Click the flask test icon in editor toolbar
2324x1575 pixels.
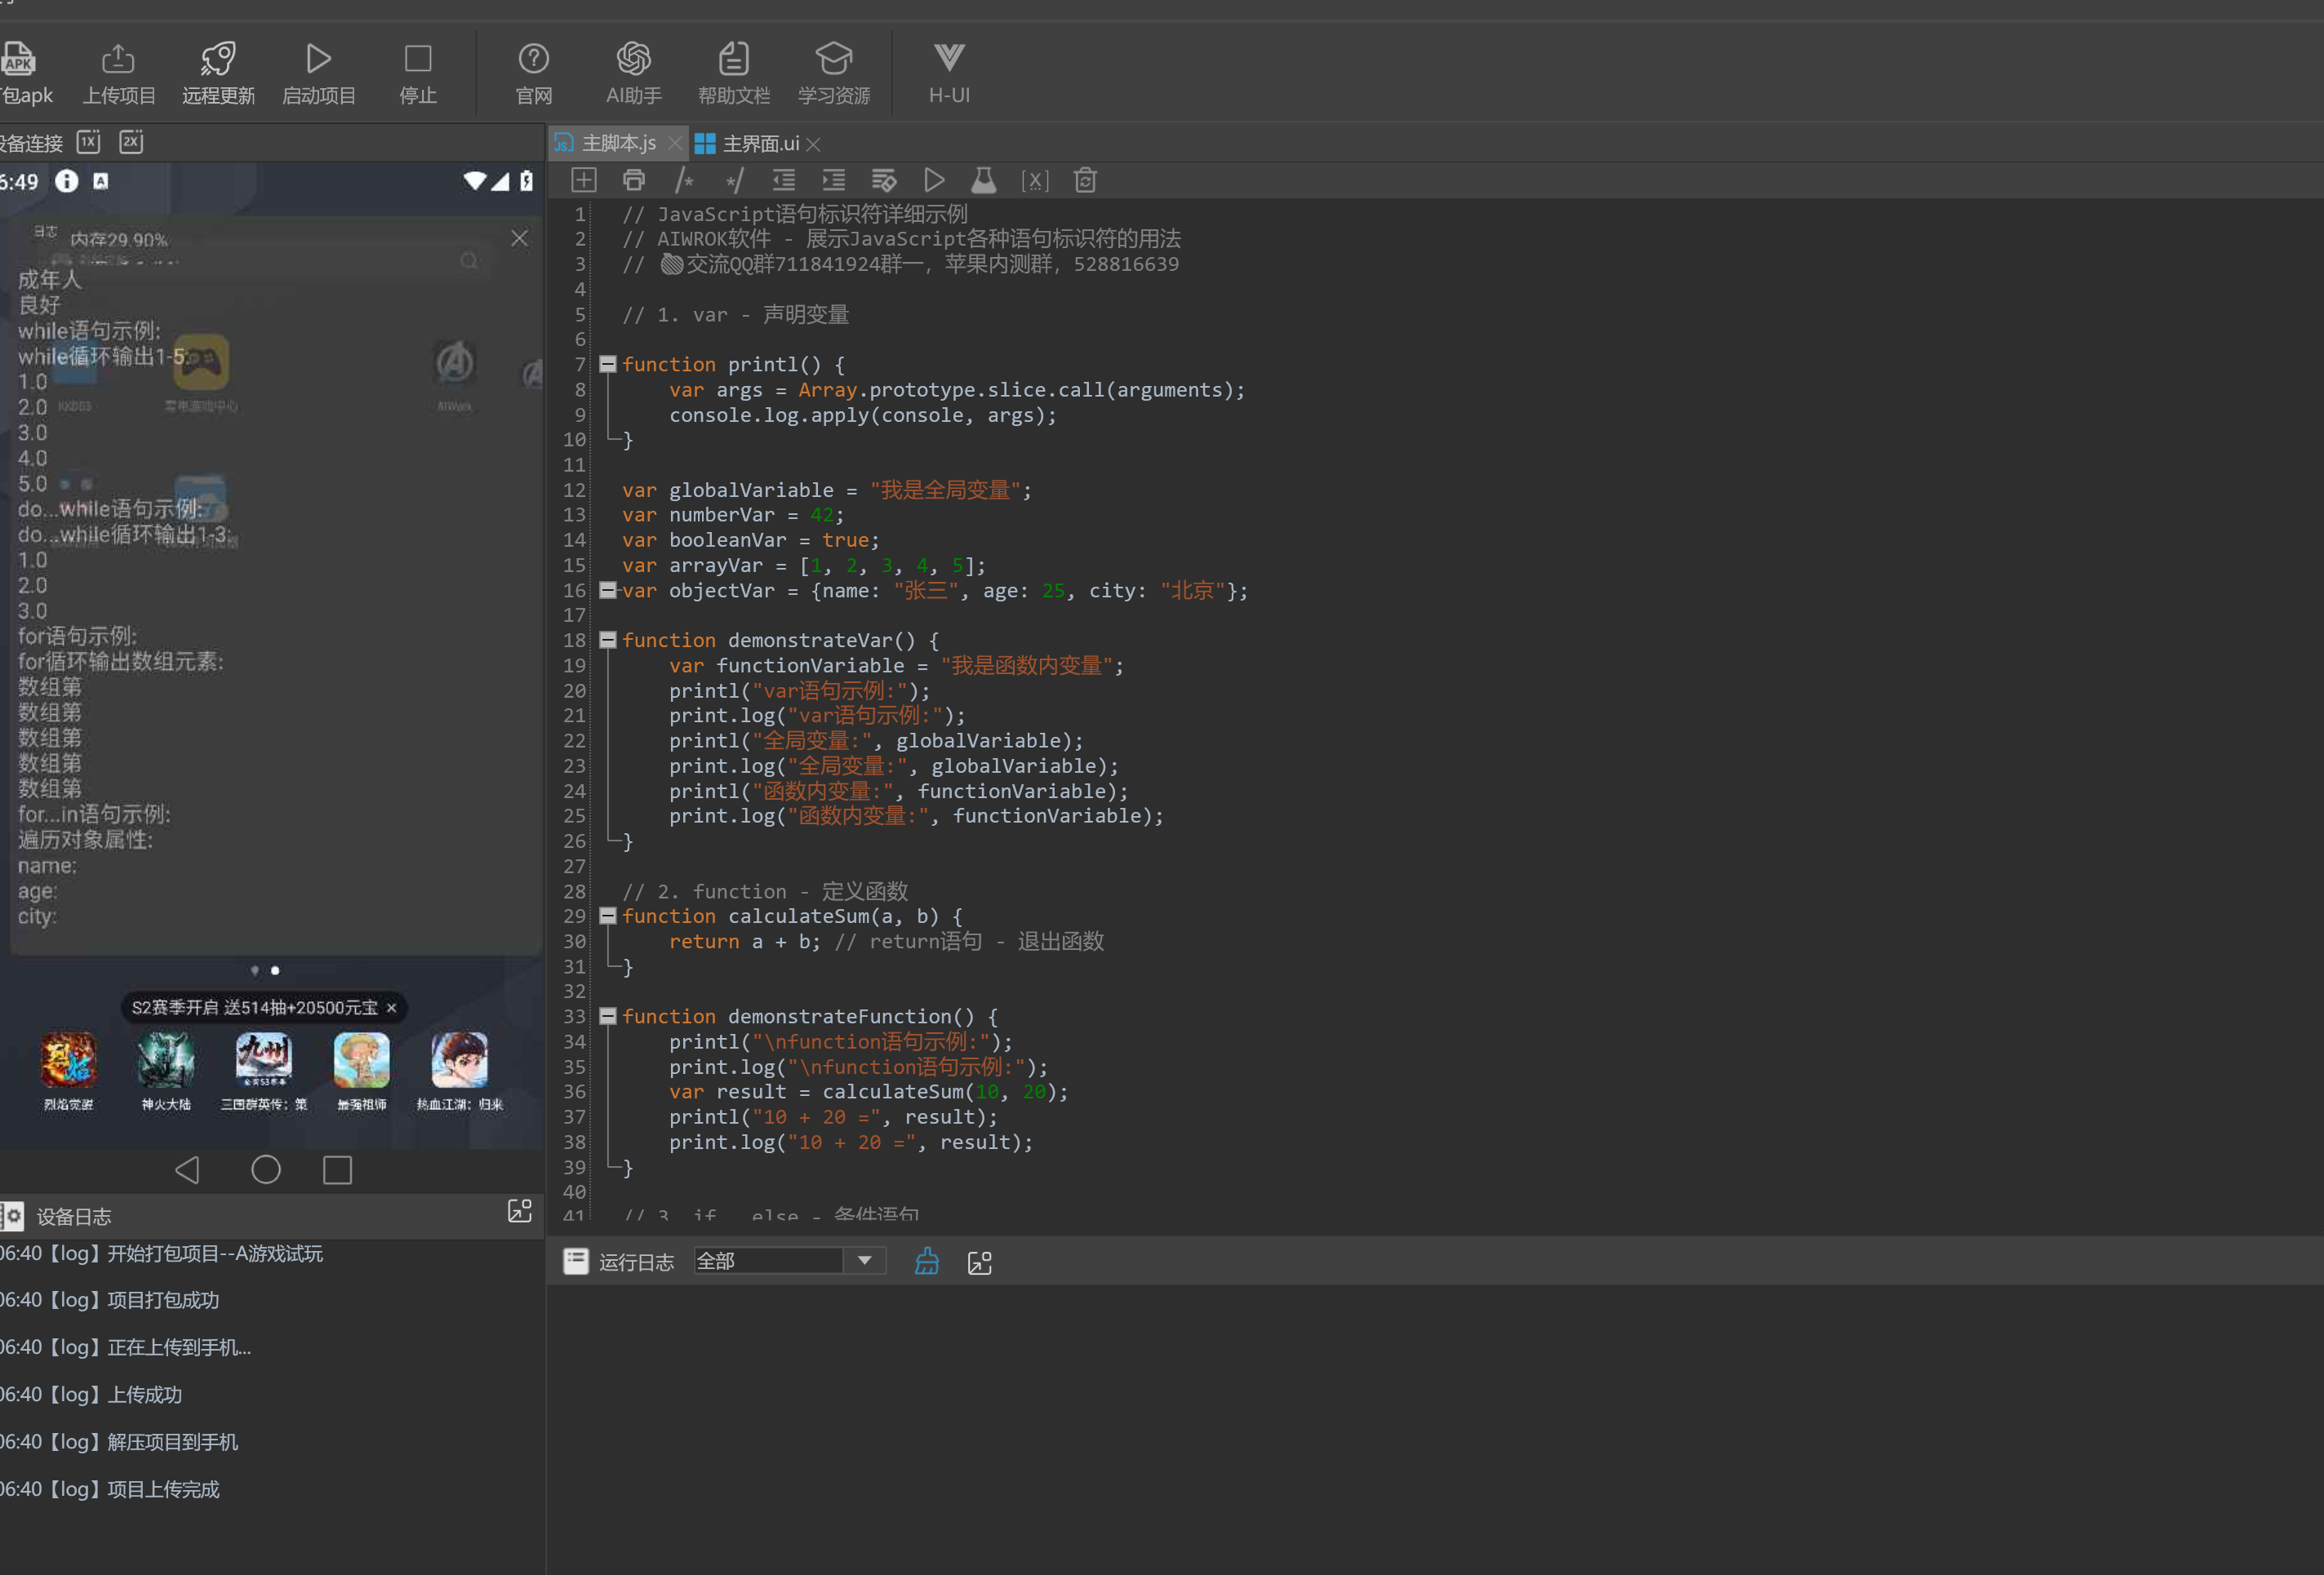[x=983, y=181]
